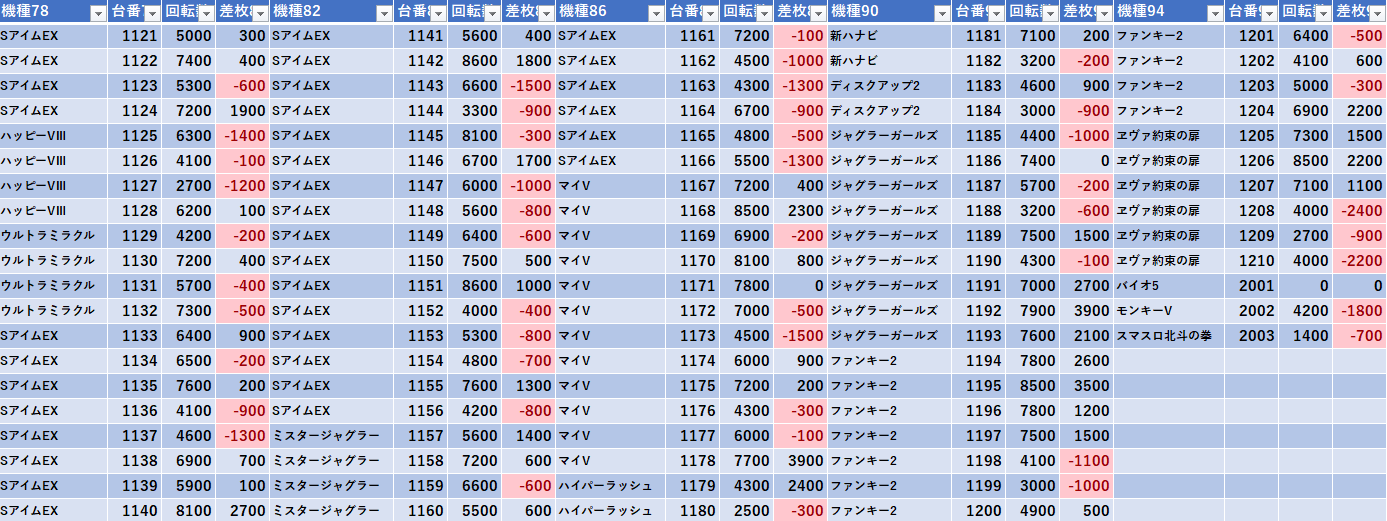Screen dimensions: 1387x521
Task: Click the 8100 回転 cell in row 1145
Action: tap(475, 136)
